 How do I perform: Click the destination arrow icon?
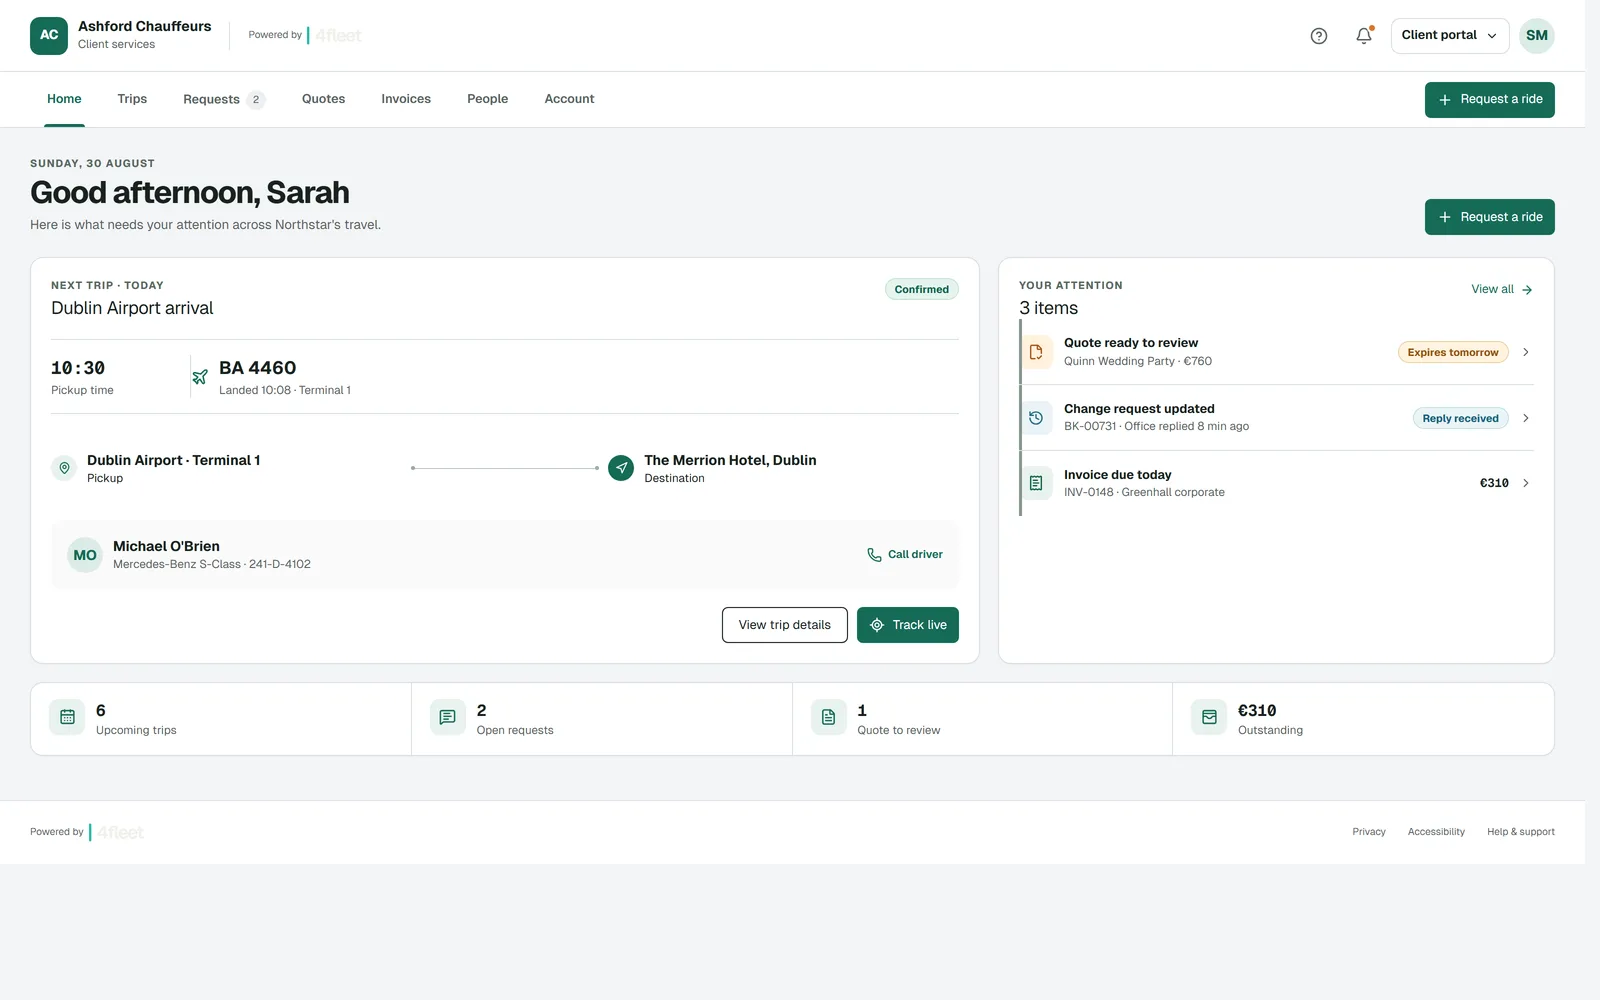621,468
